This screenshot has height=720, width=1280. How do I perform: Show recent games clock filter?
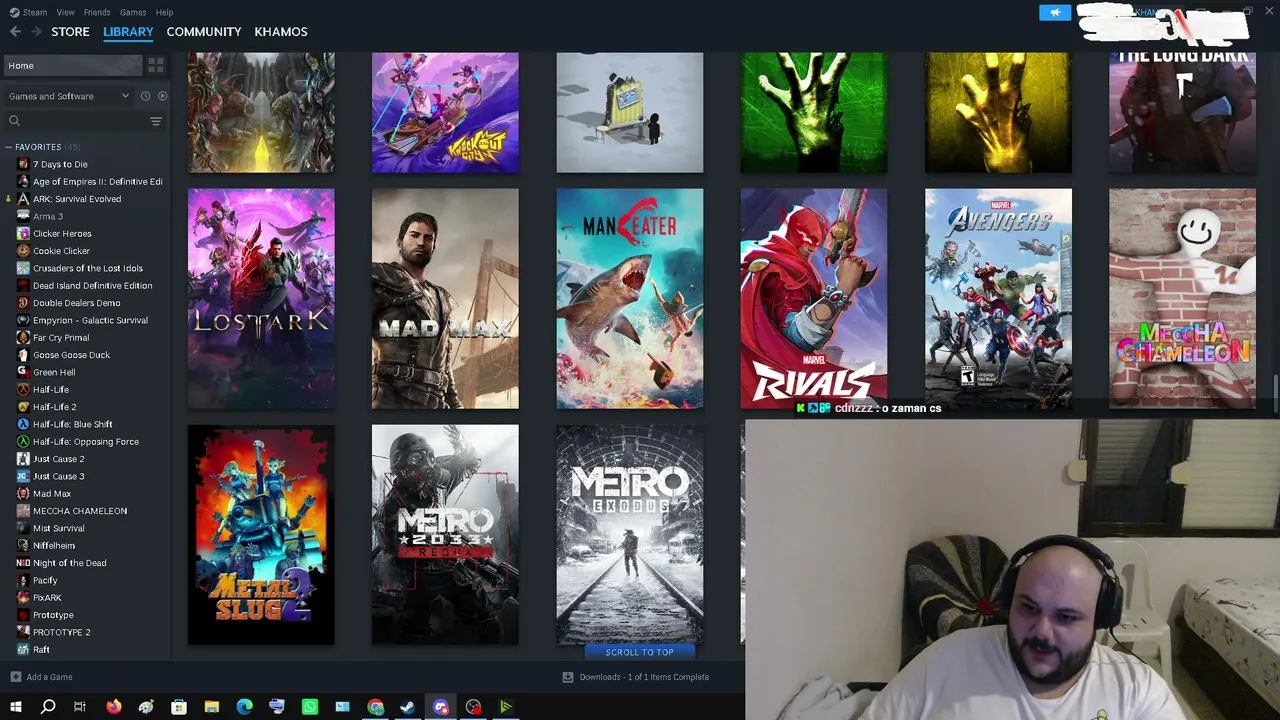pos(145,96)
